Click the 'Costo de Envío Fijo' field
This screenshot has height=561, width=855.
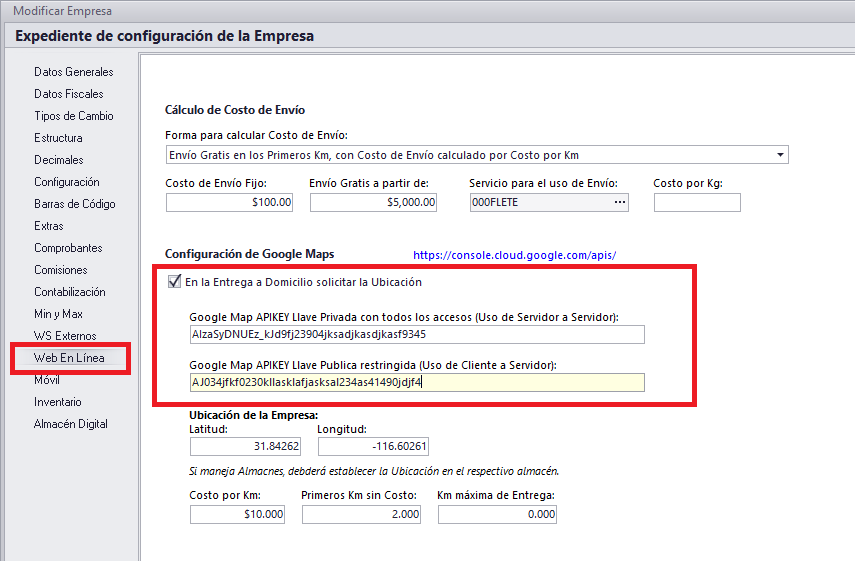[x=230, y=202]
